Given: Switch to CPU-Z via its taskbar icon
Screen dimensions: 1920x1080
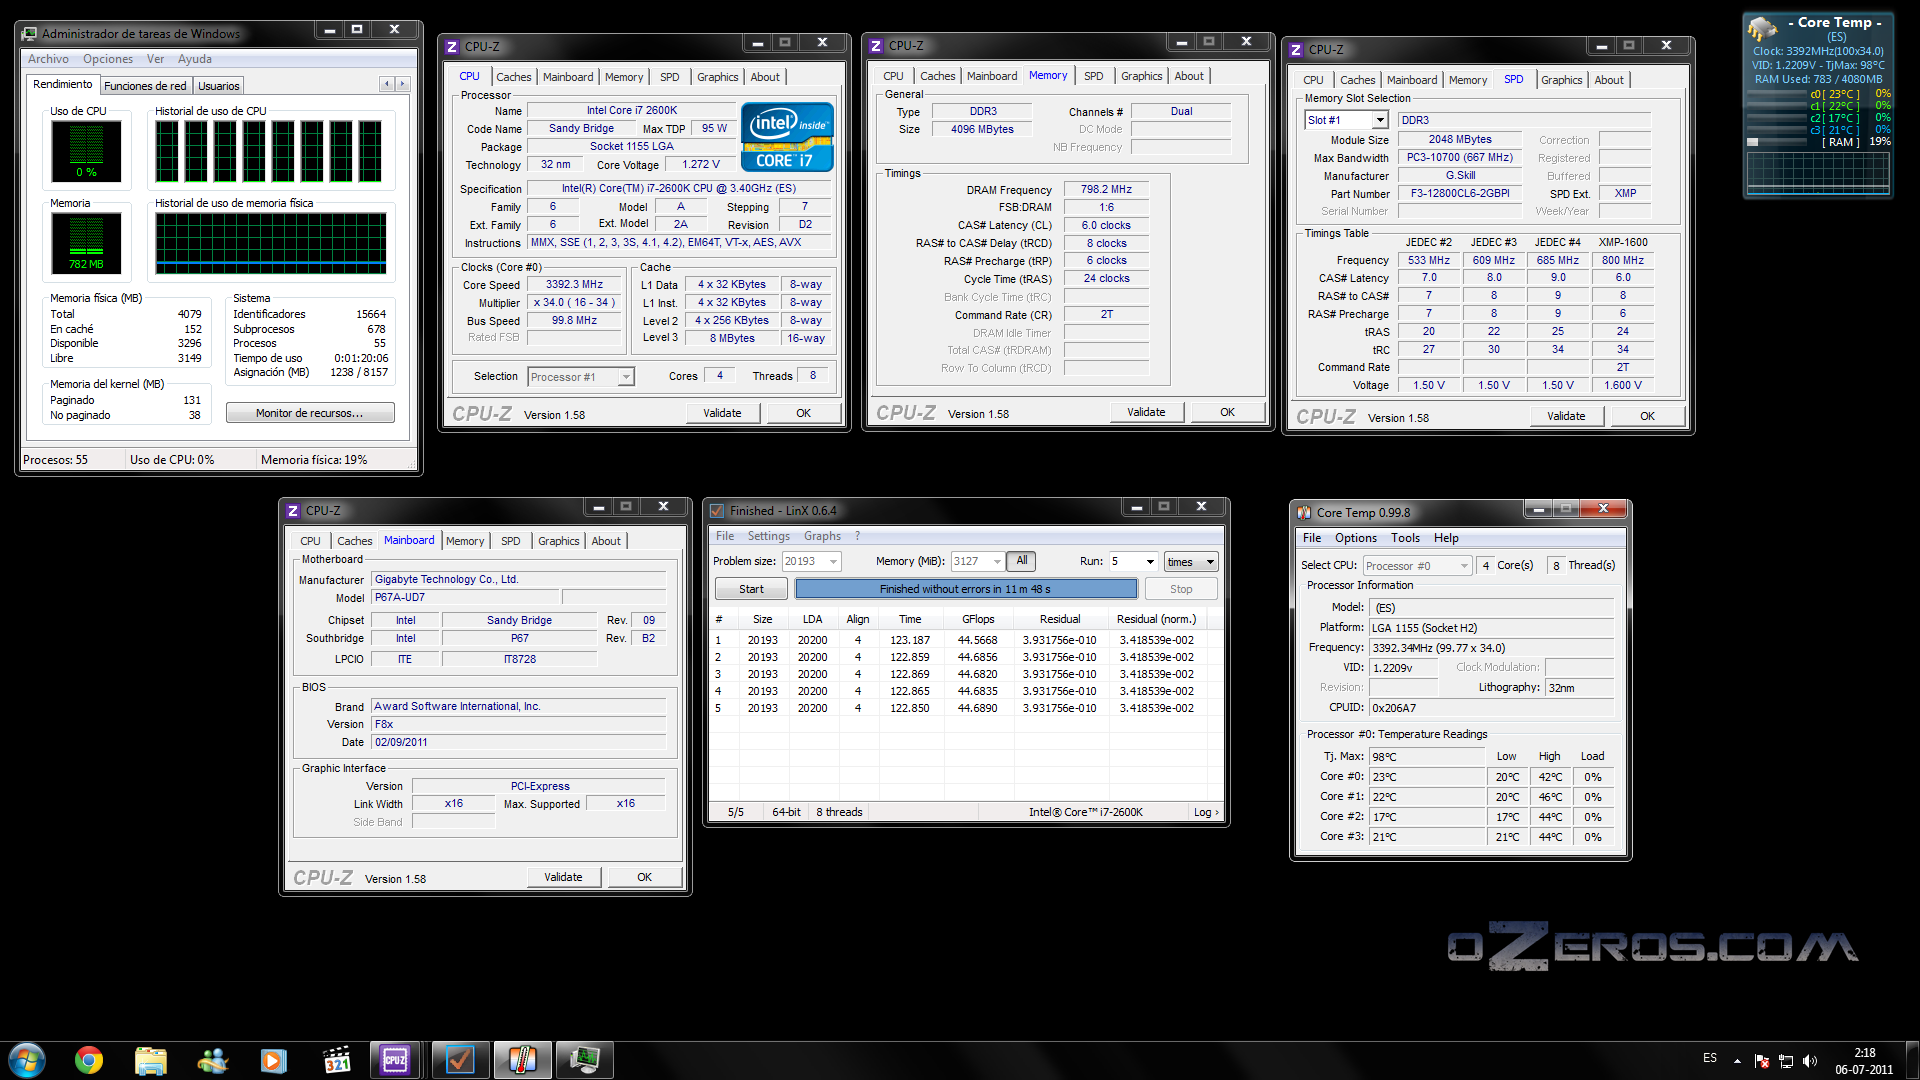Looking at the screenshot, I should point(396,1060).
